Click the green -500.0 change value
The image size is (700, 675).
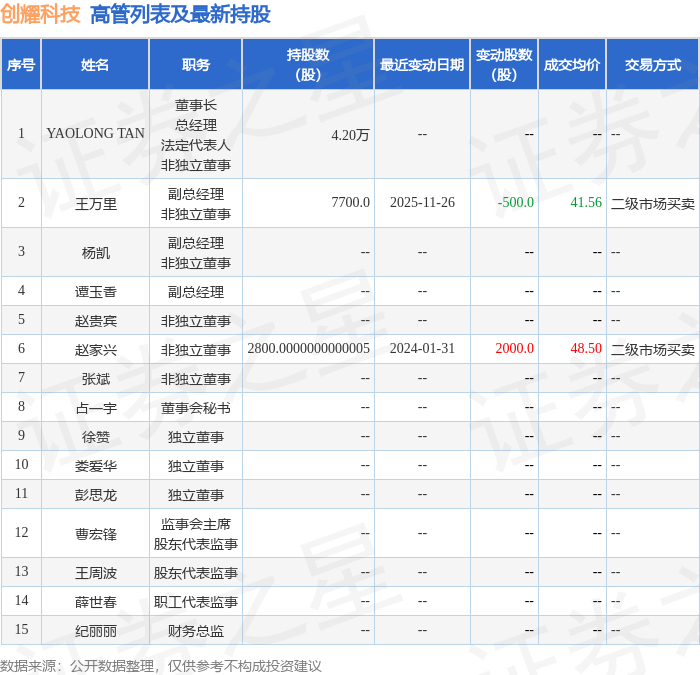(x=516, y=202)
